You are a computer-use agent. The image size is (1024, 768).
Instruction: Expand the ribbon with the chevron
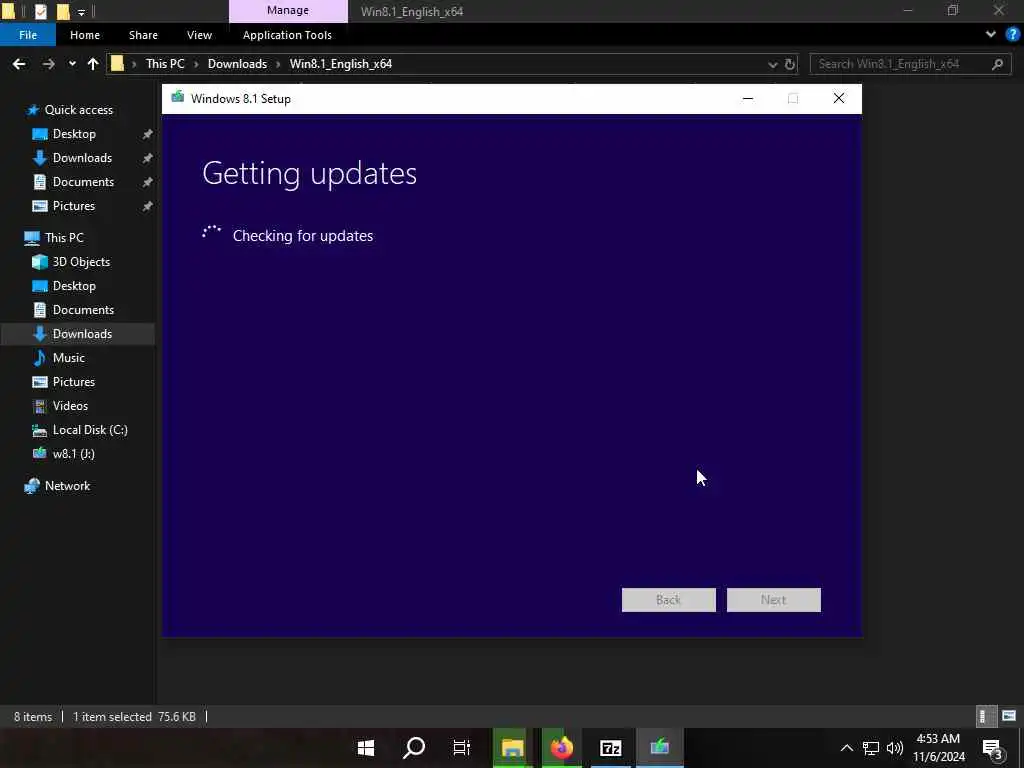point(991,35)
